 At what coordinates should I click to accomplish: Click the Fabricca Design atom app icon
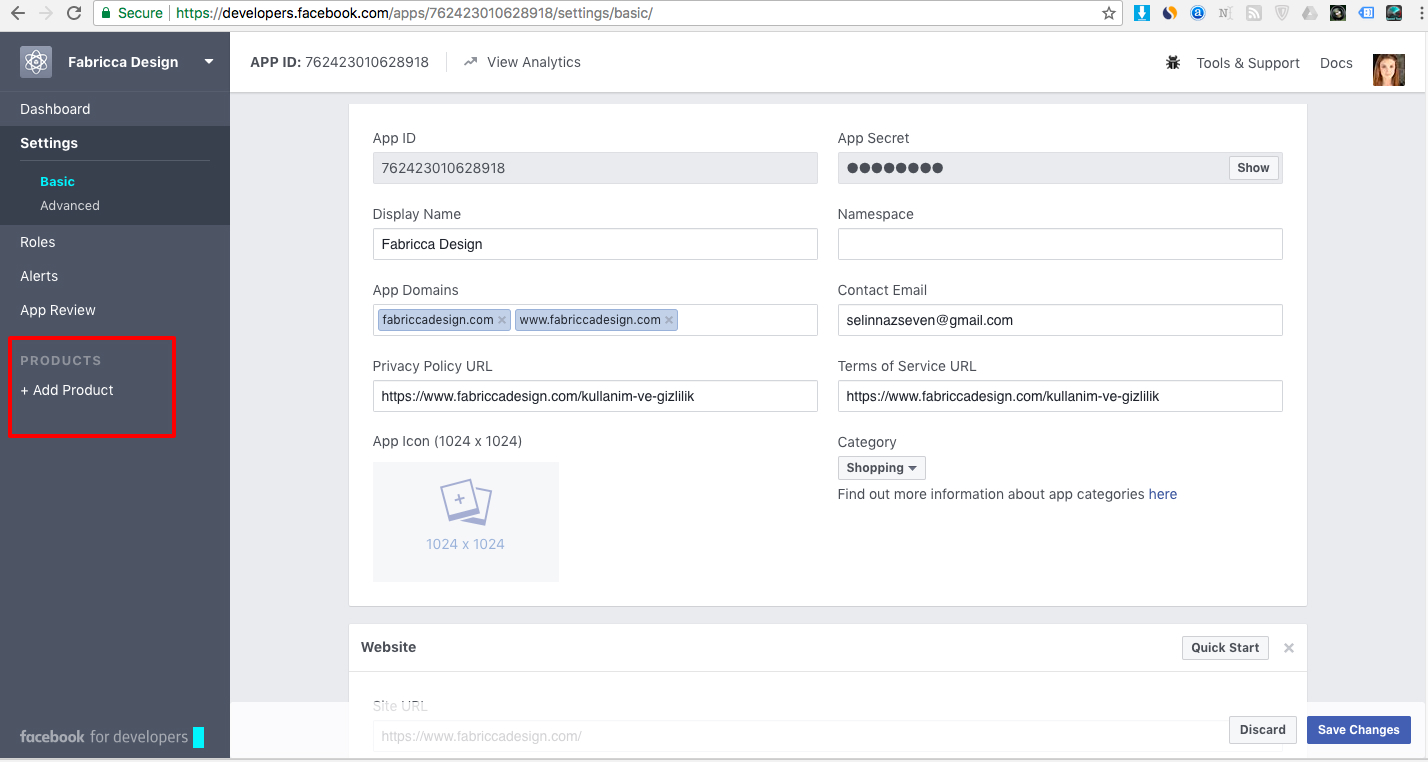36,62
